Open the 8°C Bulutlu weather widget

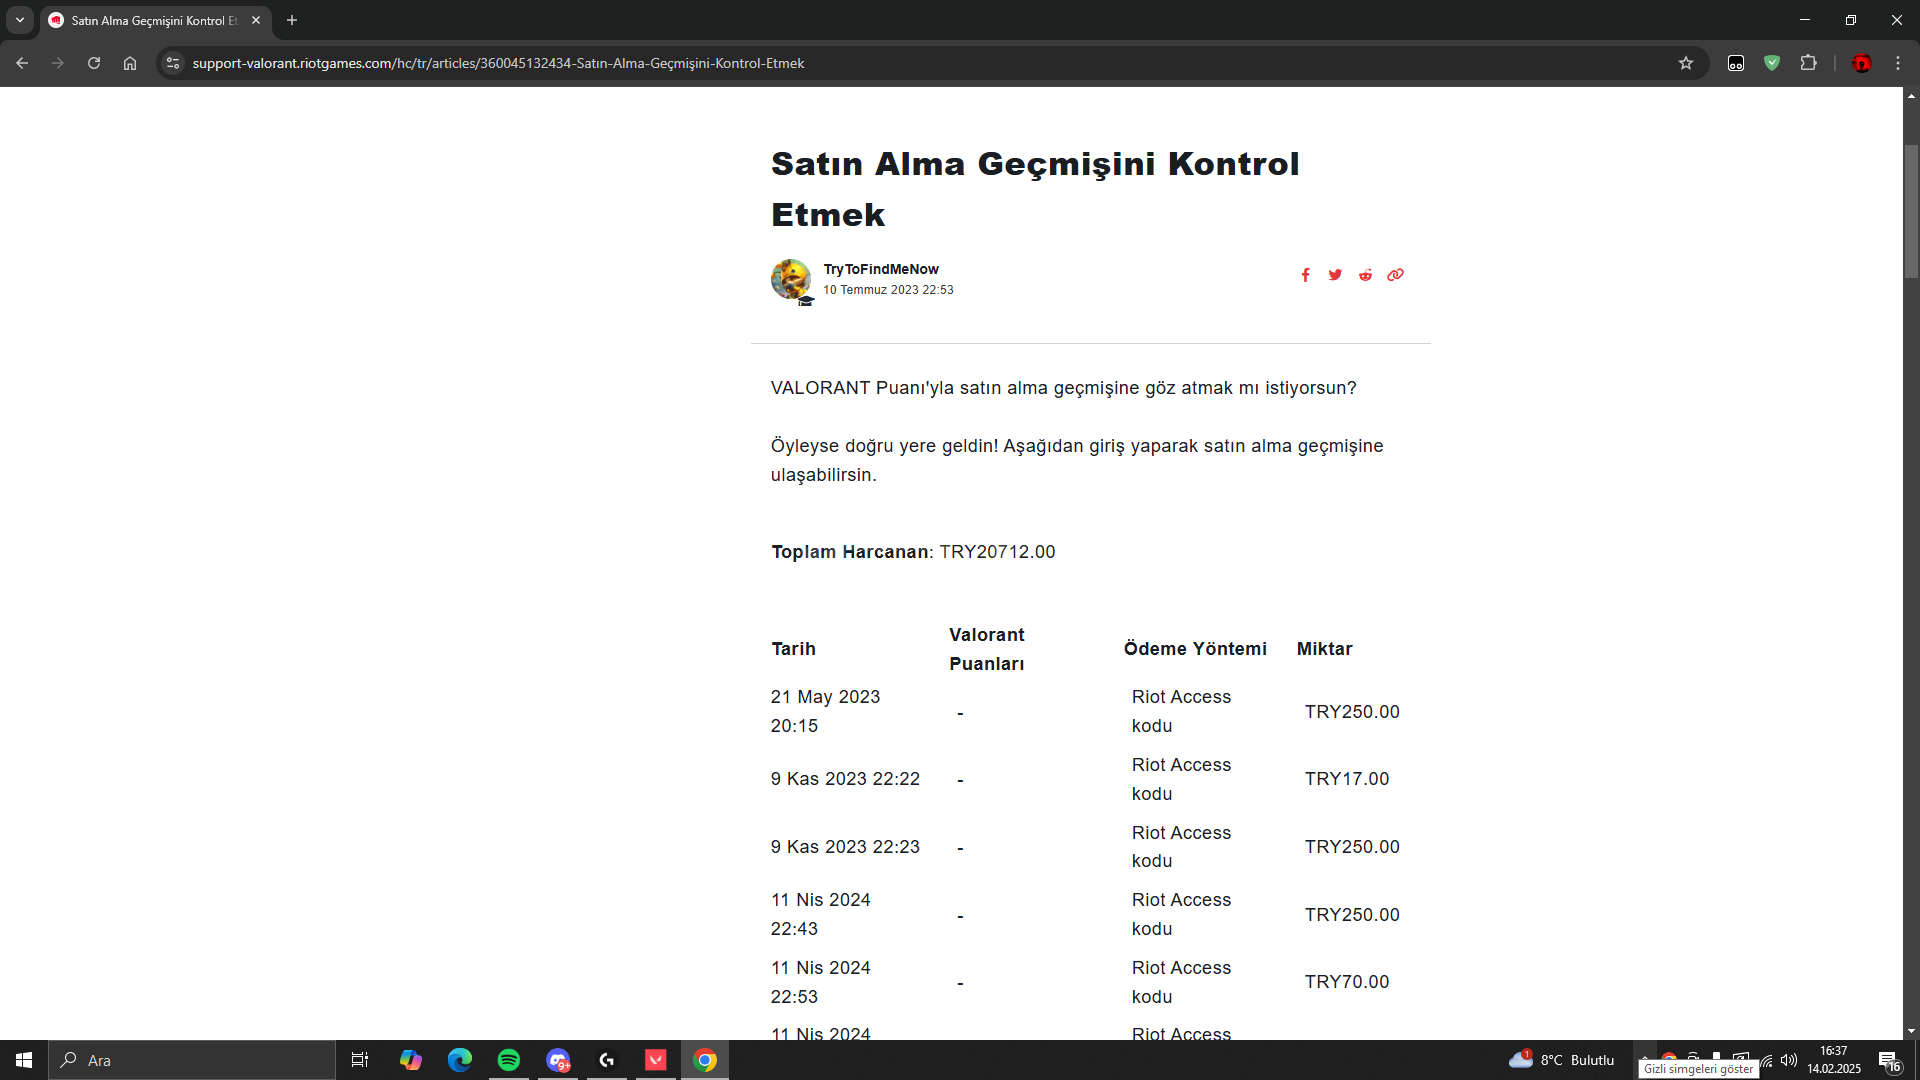pyautogui.click(x=1561, y=1060)
